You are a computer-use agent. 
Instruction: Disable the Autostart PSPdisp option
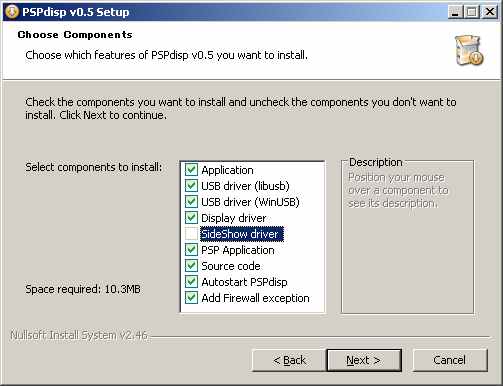coord(191,282)
